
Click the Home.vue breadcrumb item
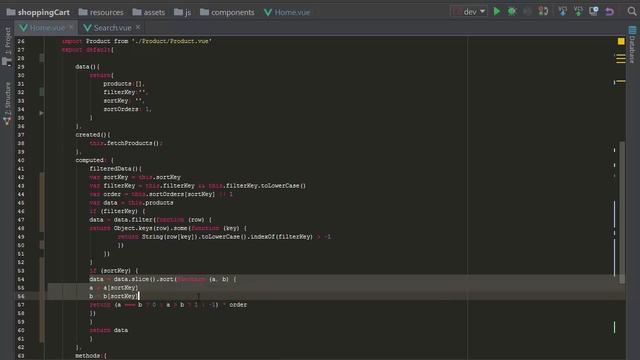287,12
